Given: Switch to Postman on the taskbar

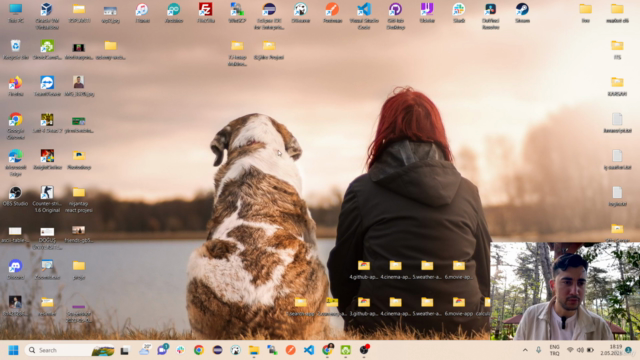Looking at the screenshot, I should point(290,350).
